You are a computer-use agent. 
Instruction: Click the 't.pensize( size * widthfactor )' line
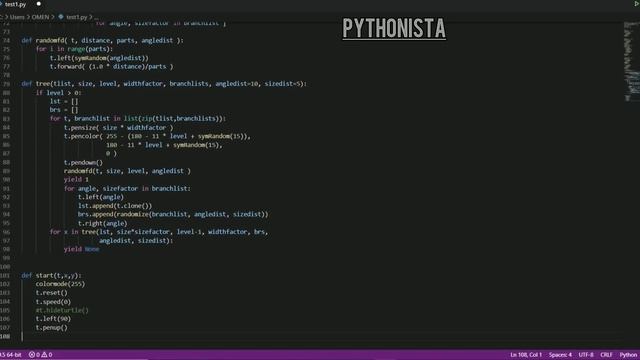(118, 127)
